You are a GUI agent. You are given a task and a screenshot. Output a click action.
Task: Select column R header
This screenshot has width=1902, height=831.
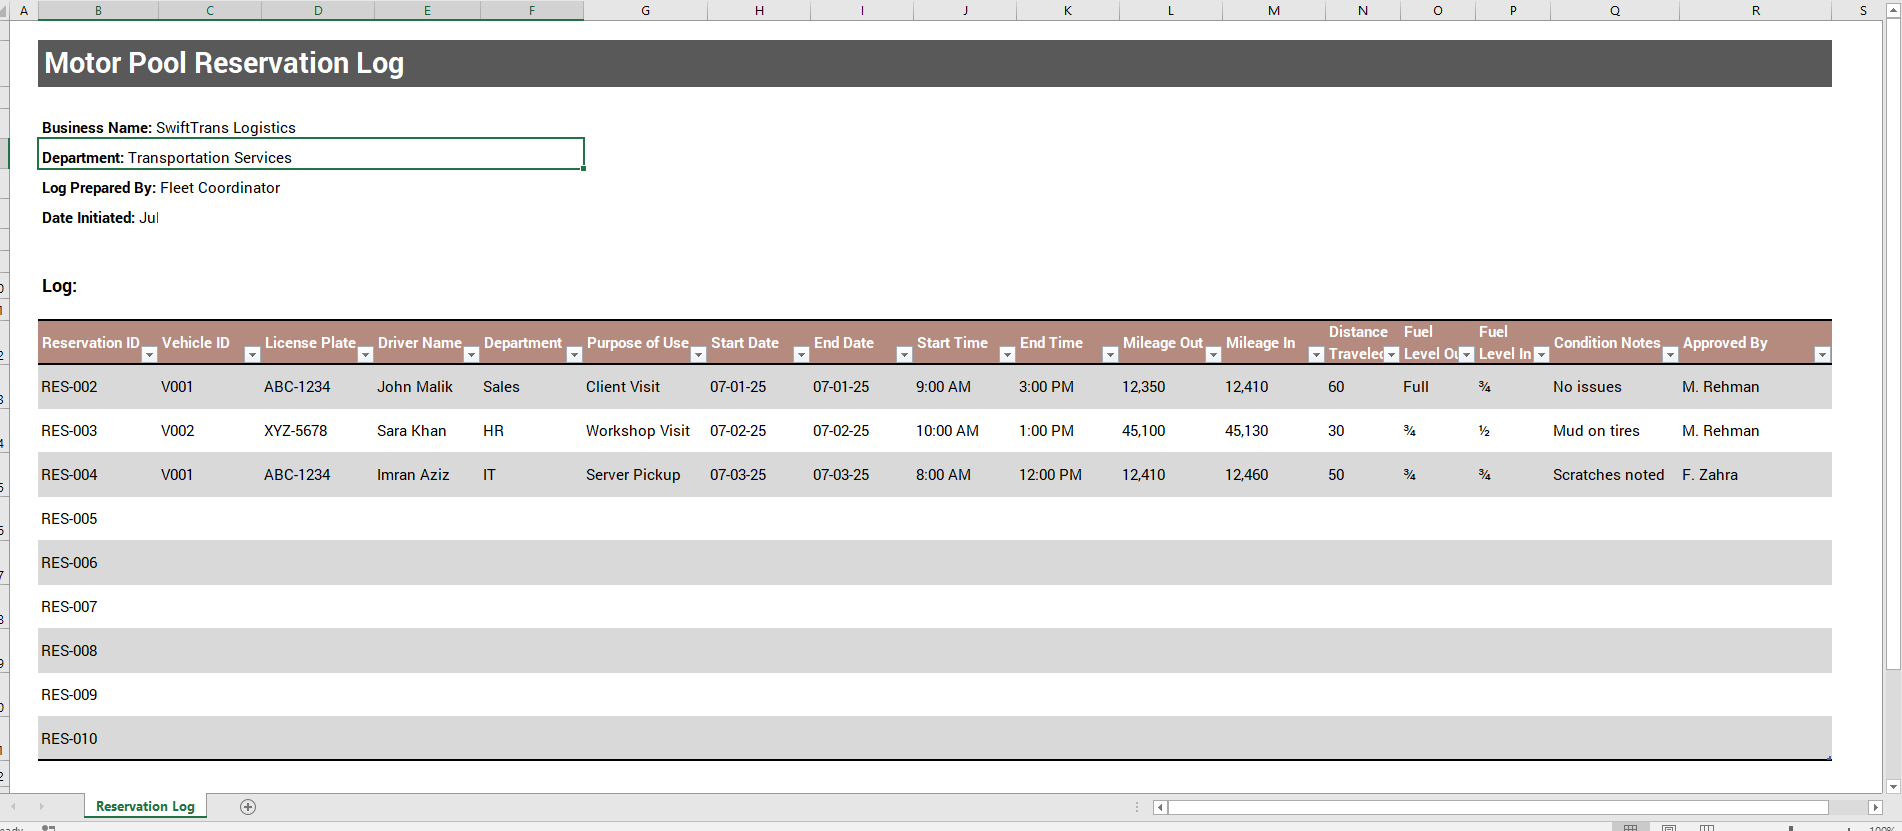tap(1756, 10)
